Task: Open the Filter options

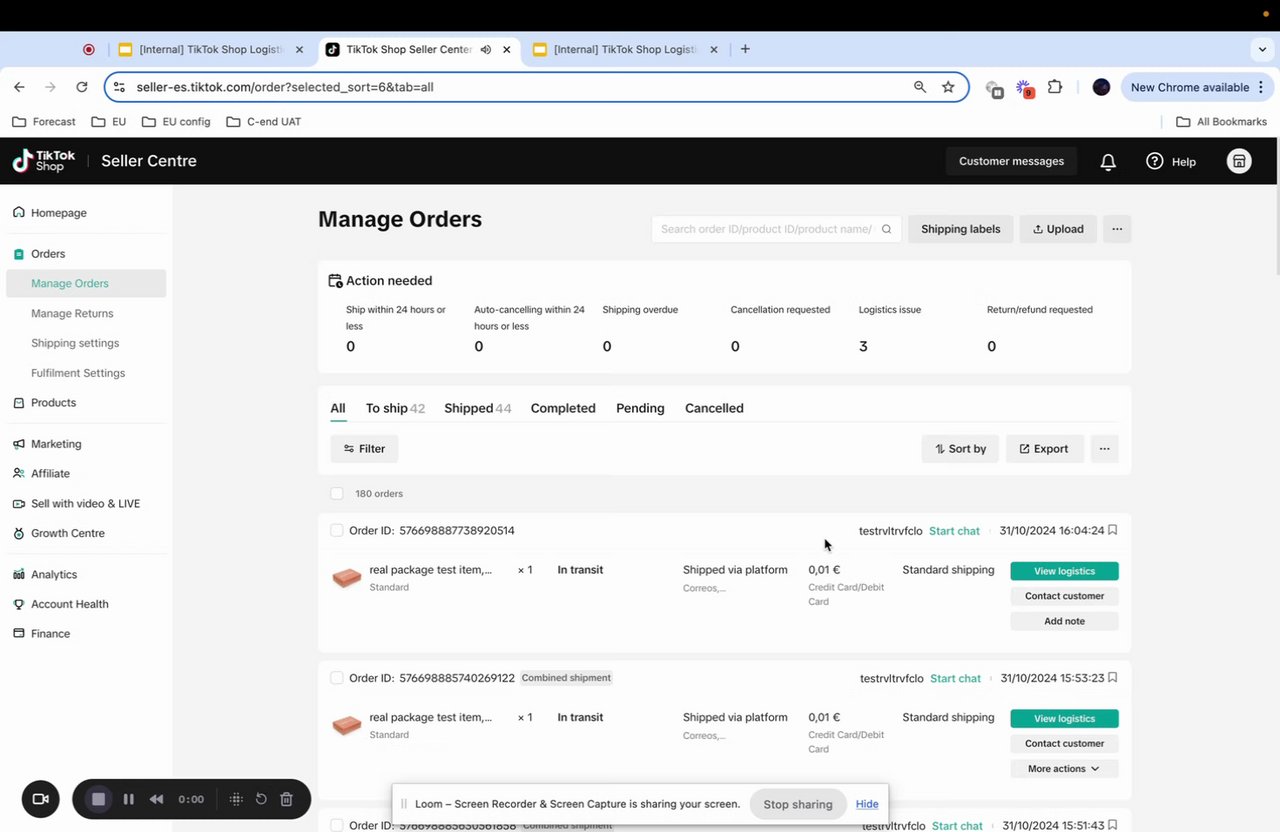Action: click(x=364, y=449)
